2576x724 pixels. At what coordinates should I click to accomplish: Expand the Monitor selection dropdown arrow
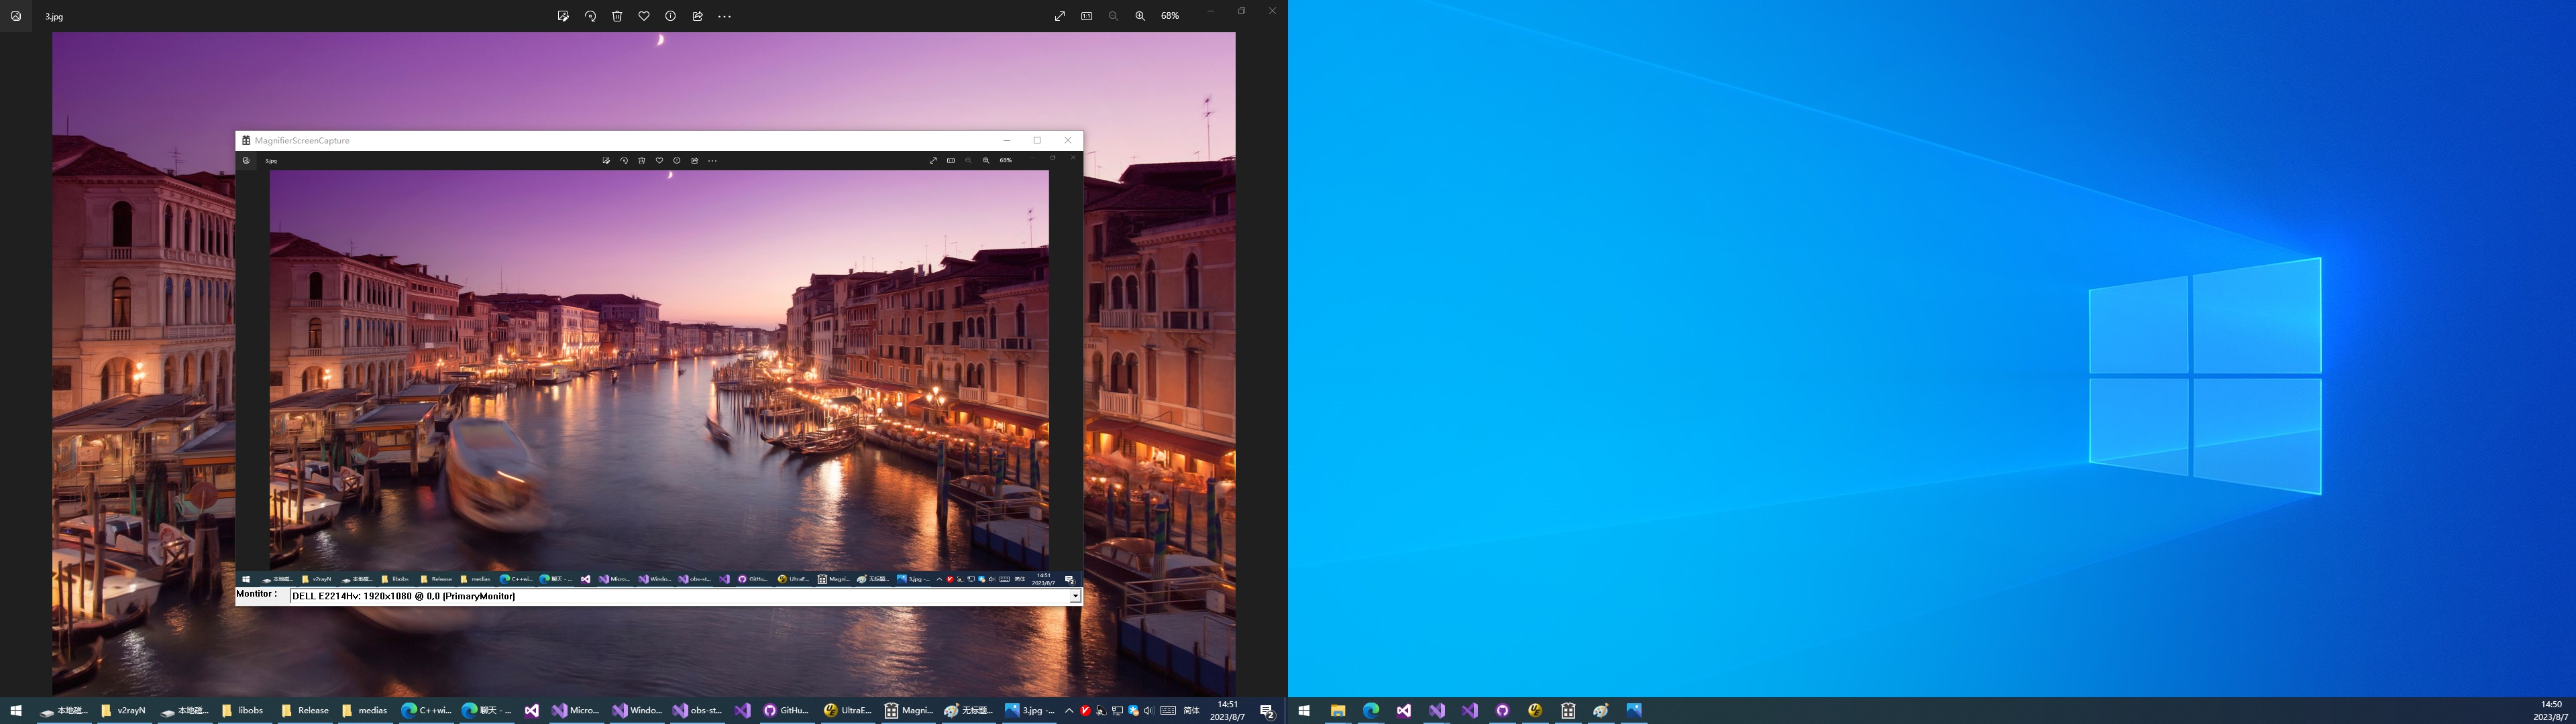click(1075, 596)
